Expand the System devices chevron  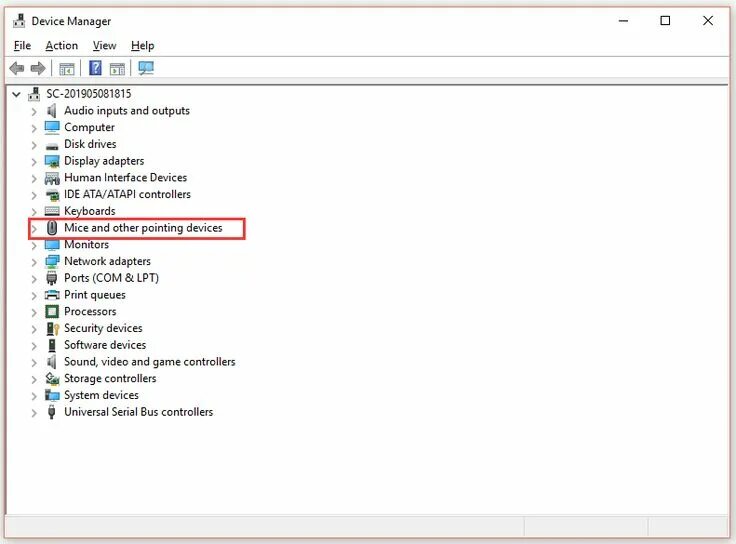[34, 396]
